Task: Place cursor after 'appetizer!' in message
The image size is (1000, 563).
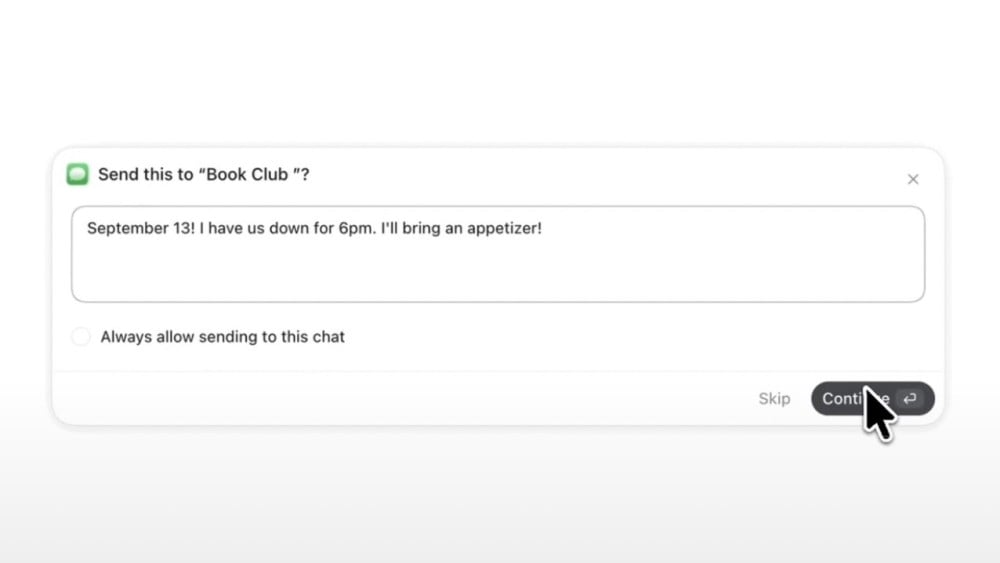Action: click(x=543, y=228)
